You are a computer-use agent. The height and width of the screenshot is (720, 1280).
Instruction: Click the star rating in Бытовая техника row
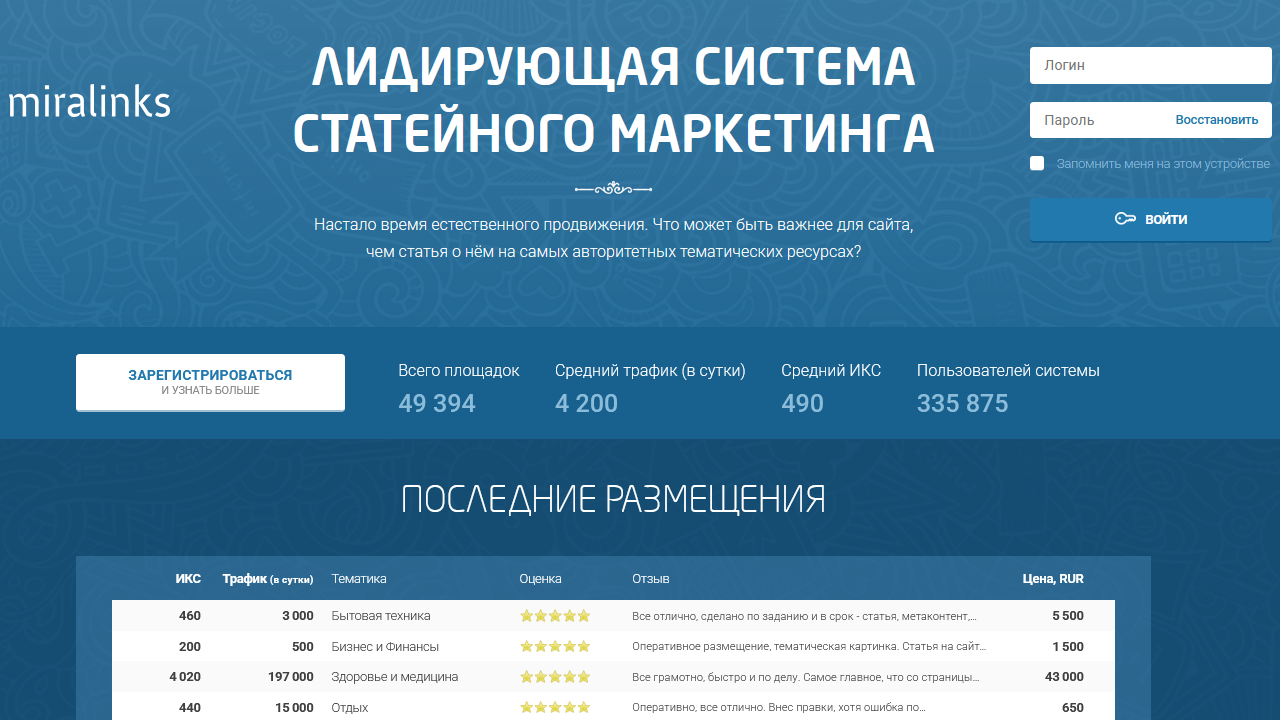point(555,616)
